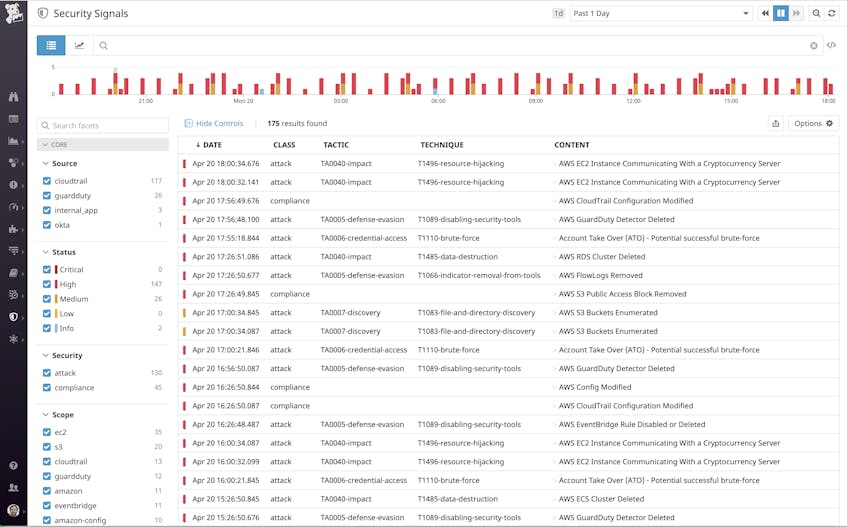Open the Integrations puzzle-piece sidebar icon

coord(14,229)
